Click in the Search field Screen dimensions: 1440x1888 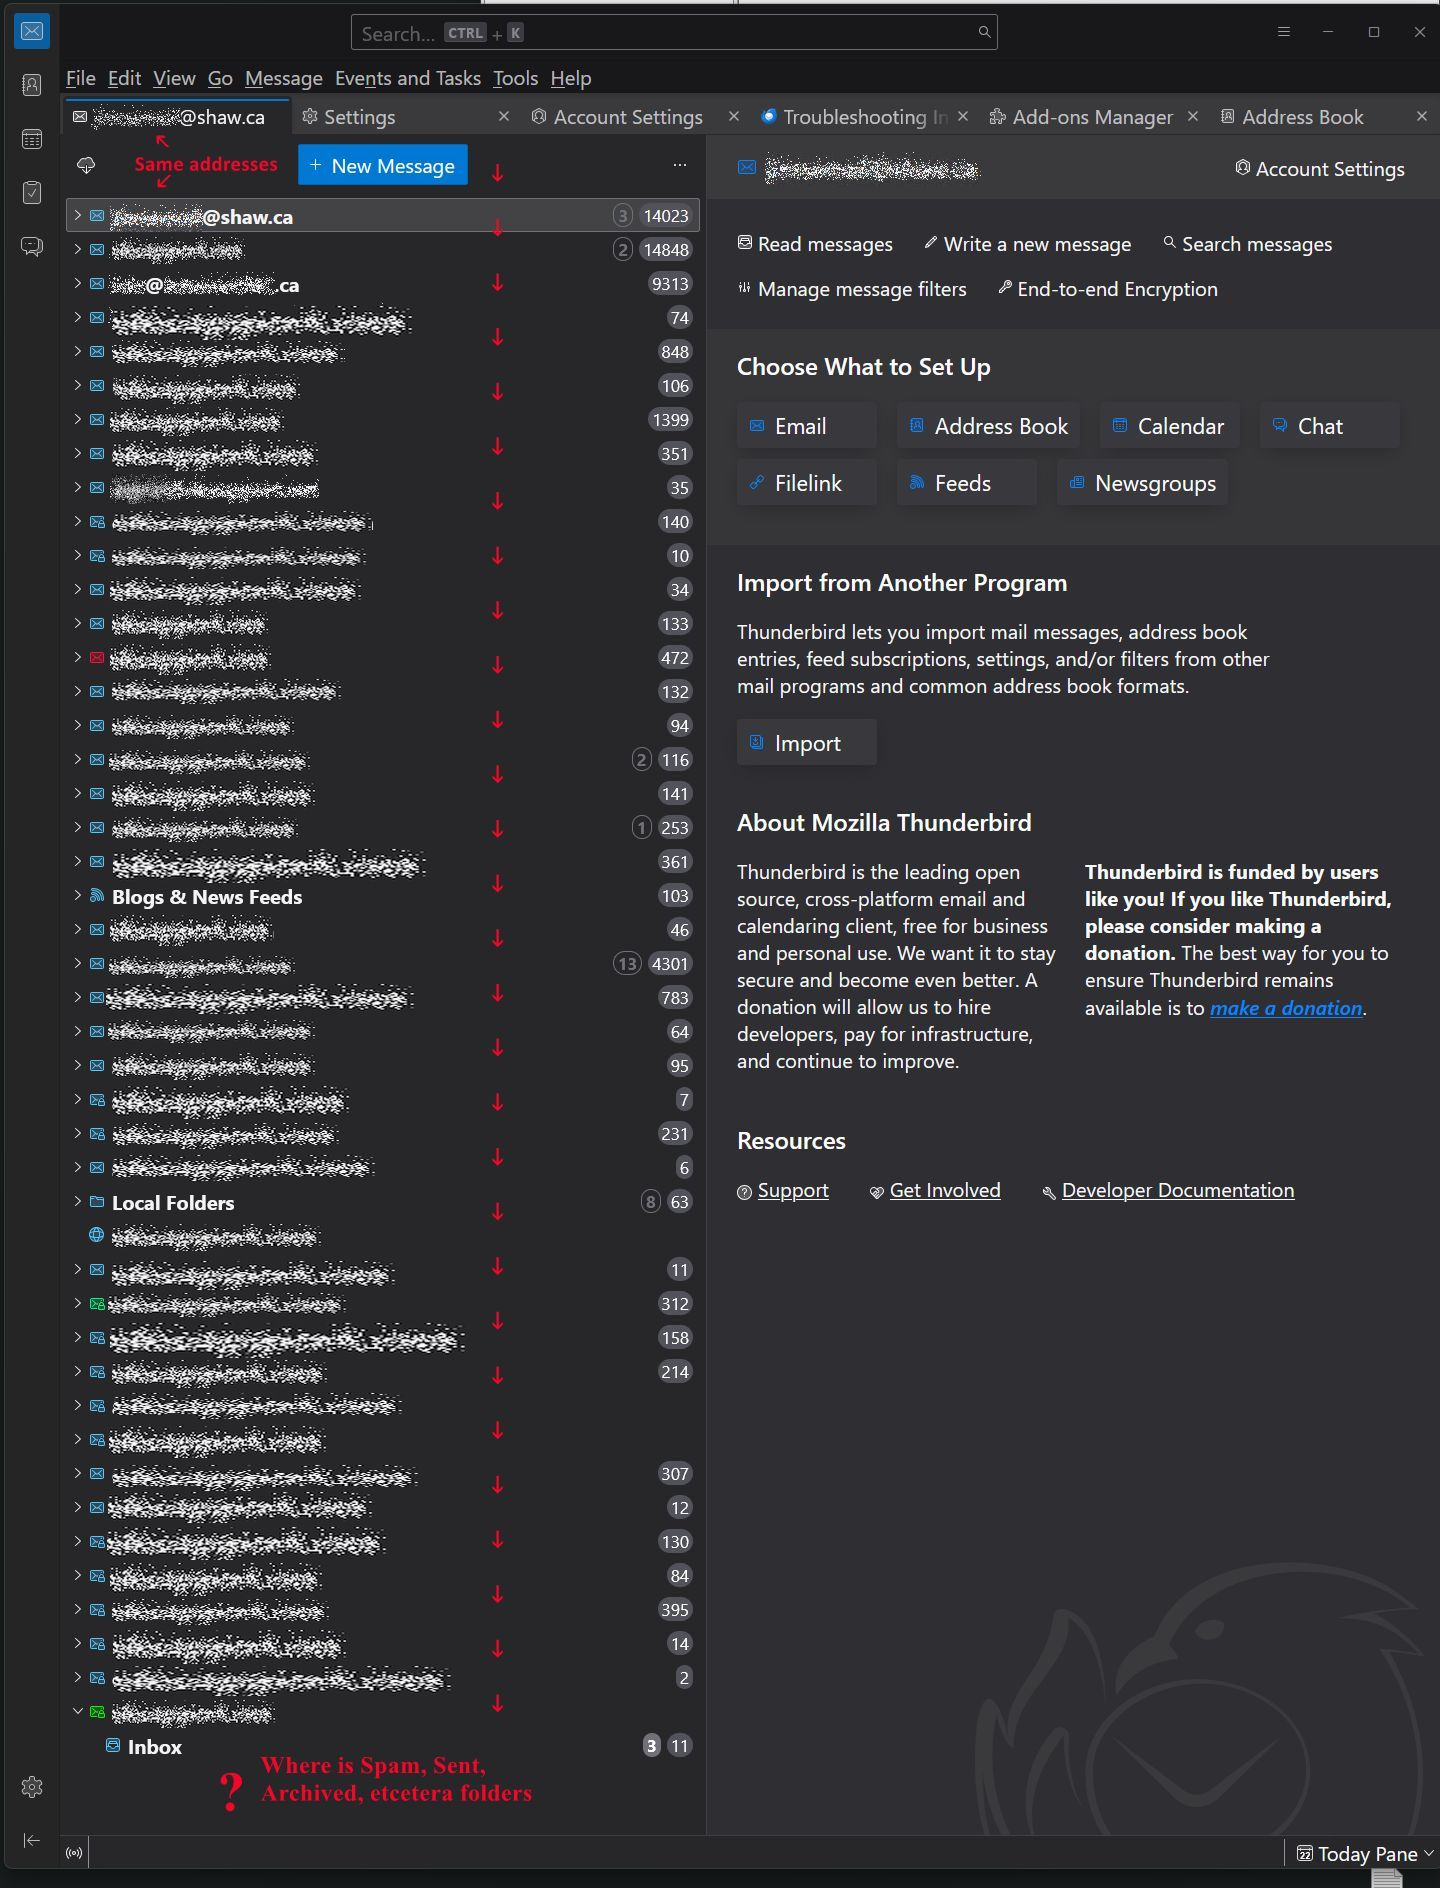pyautogui.click(x=660, y=33)
